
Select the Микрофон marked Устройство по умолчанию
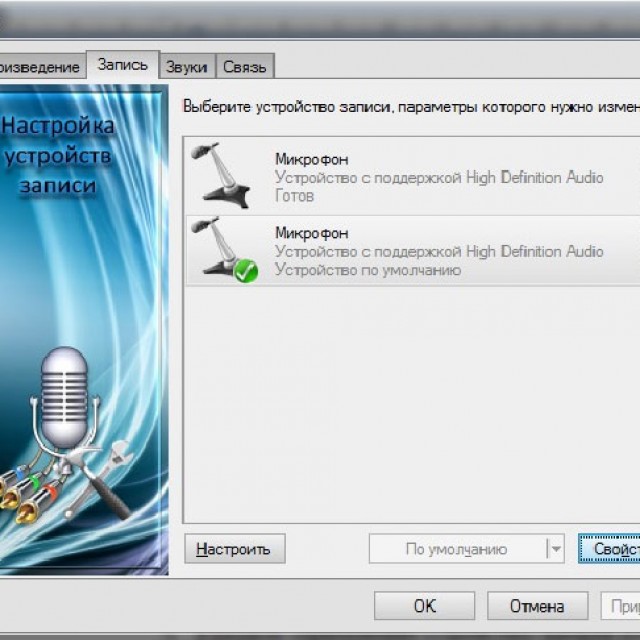pos(412,251)
